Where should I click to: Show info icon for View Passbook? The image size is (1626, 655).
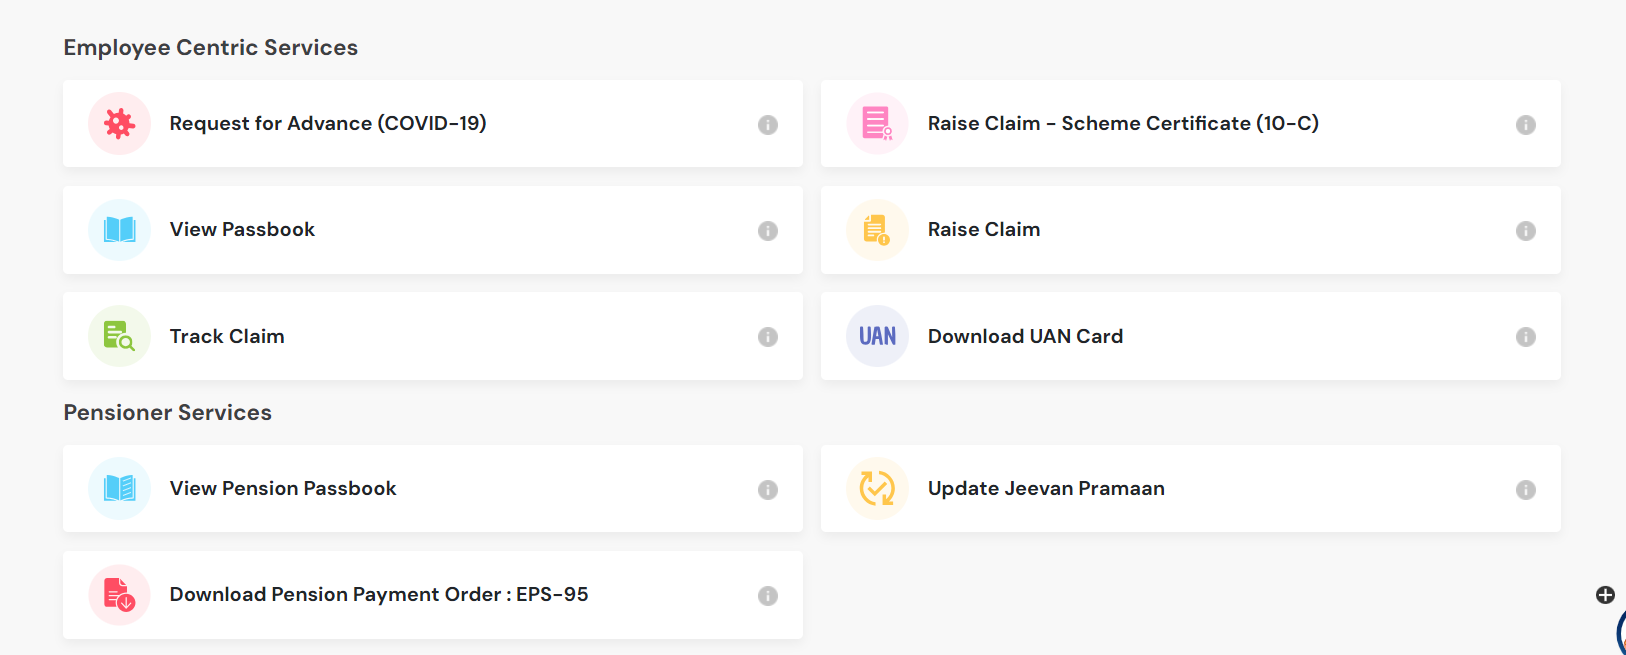tap(768, 231)
